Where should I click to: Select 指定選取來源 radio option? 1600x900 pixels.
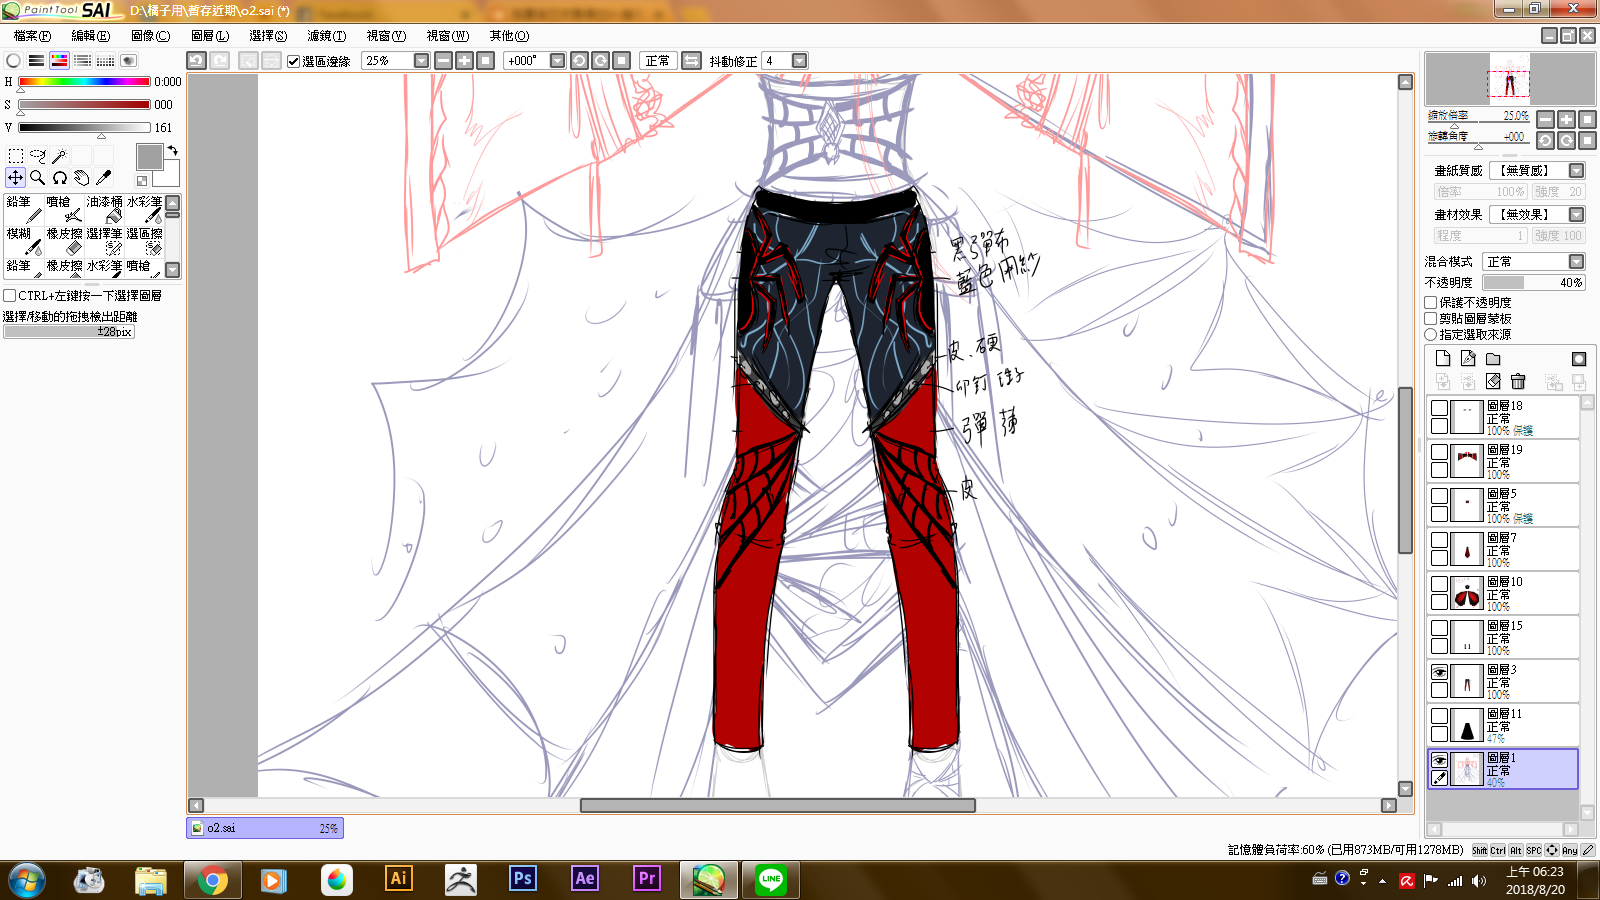[x=1430, y=334]
